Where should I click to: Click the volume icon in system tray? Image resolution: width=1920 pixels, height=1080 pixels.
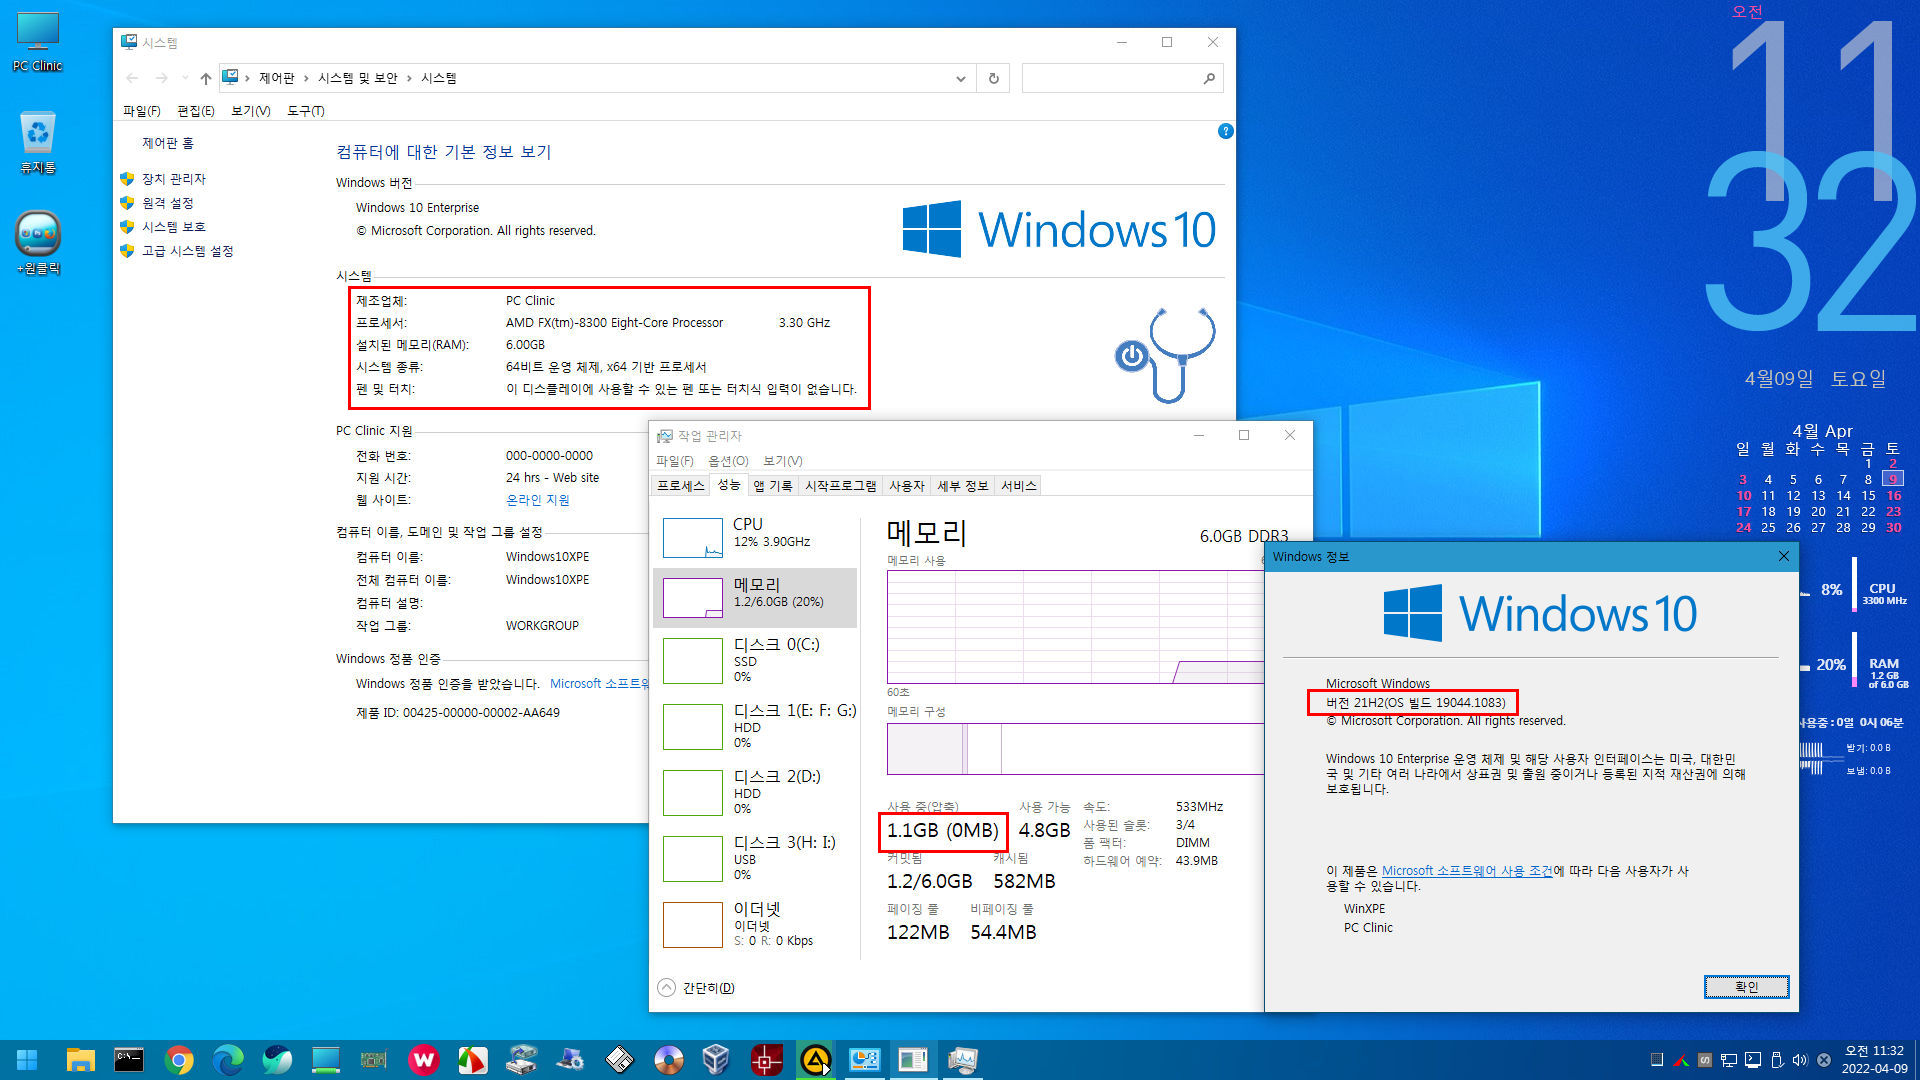tap(1800, 1060)
